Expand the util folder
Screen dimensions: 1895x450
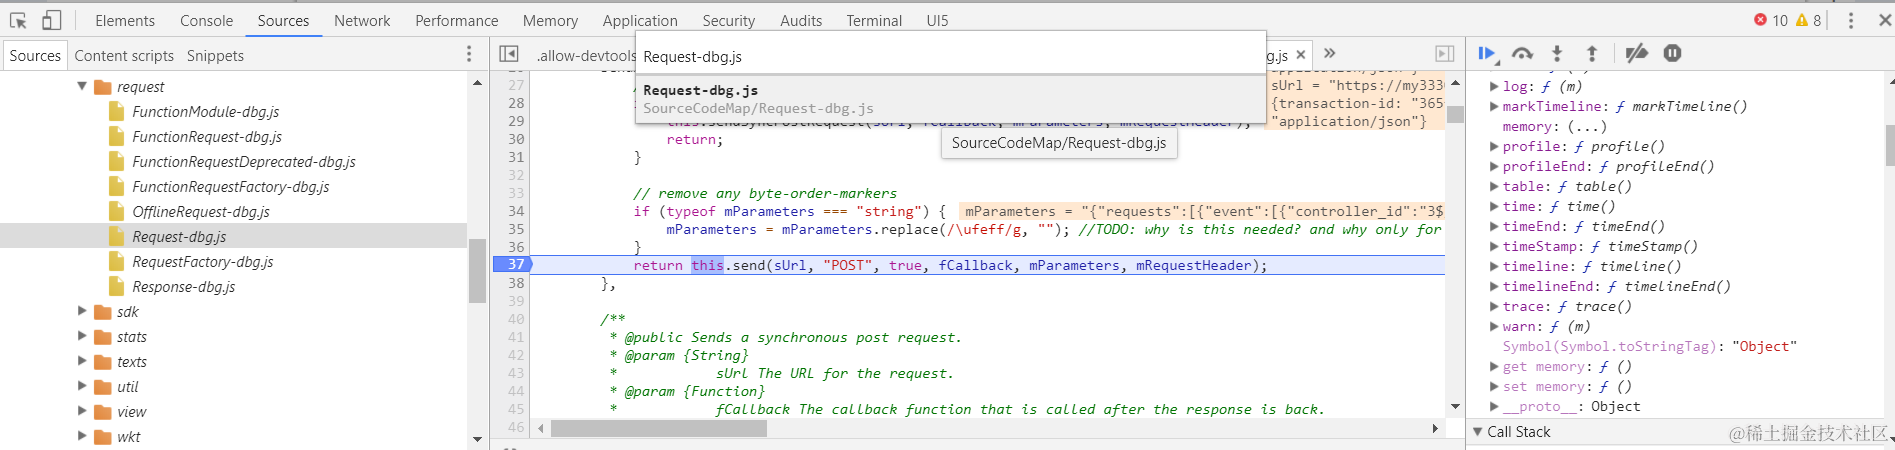click(82, 386)
